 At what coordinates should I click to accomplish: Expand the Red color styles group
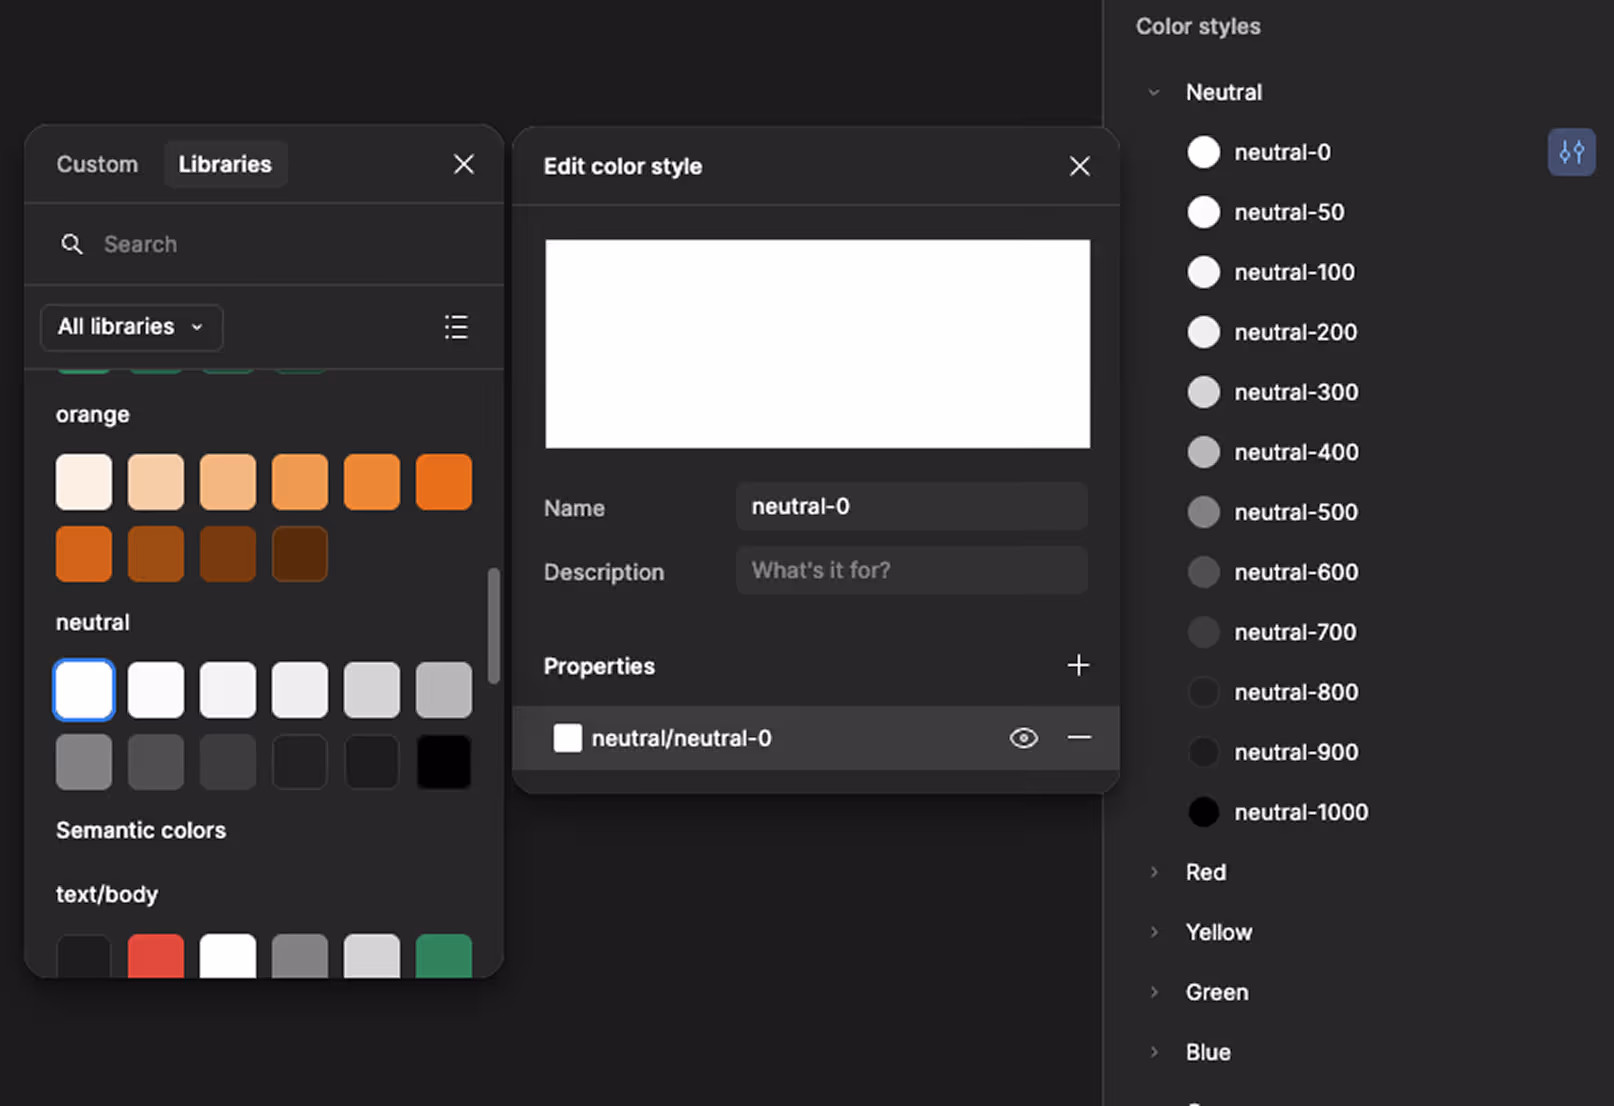1154,872
